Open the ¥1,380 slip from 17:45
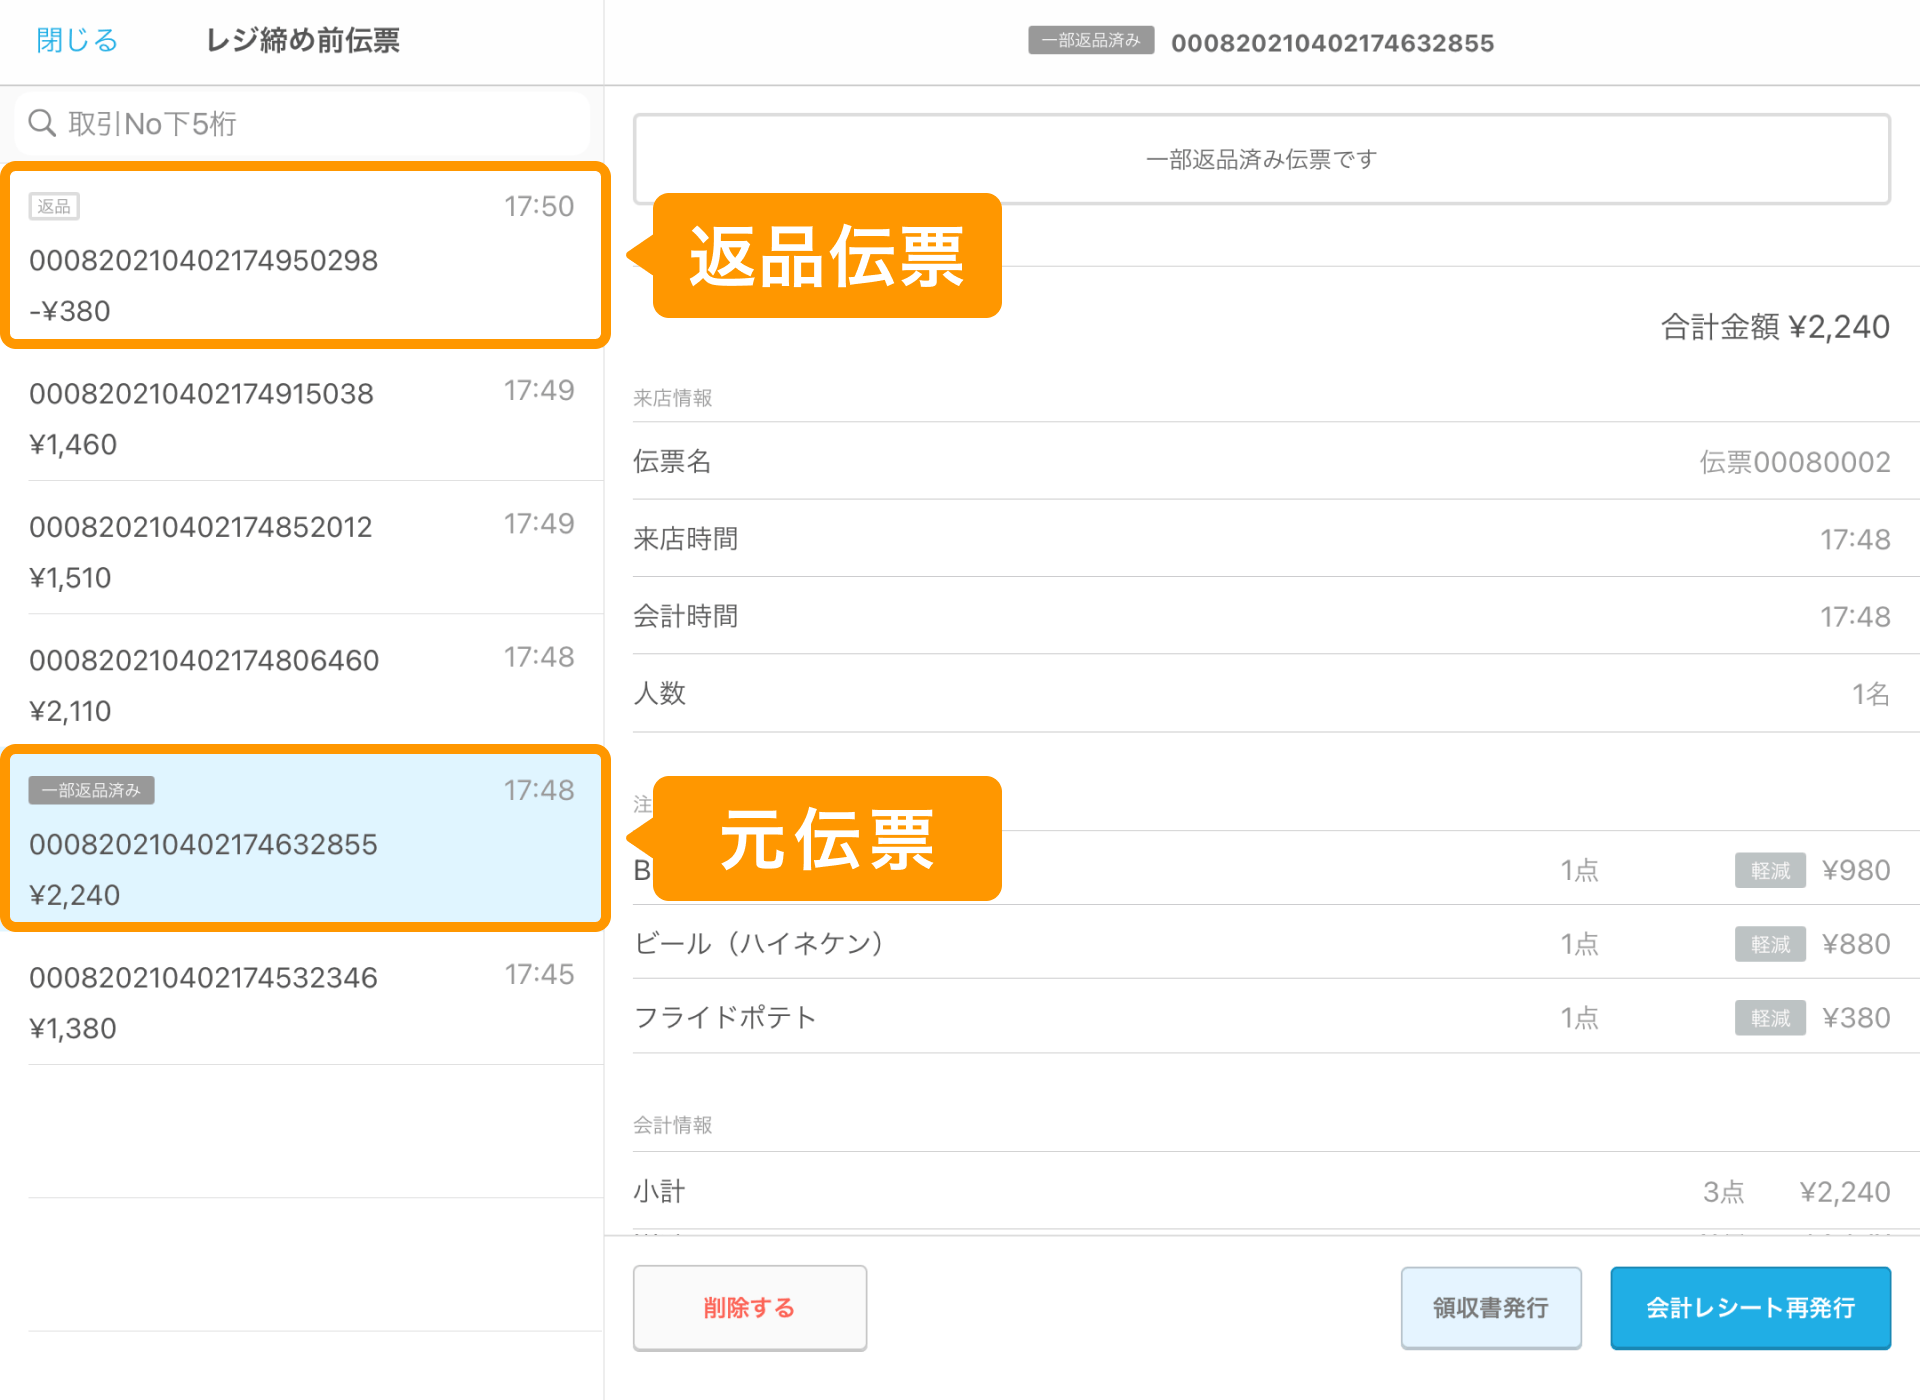 click(x=300, y=1002)
